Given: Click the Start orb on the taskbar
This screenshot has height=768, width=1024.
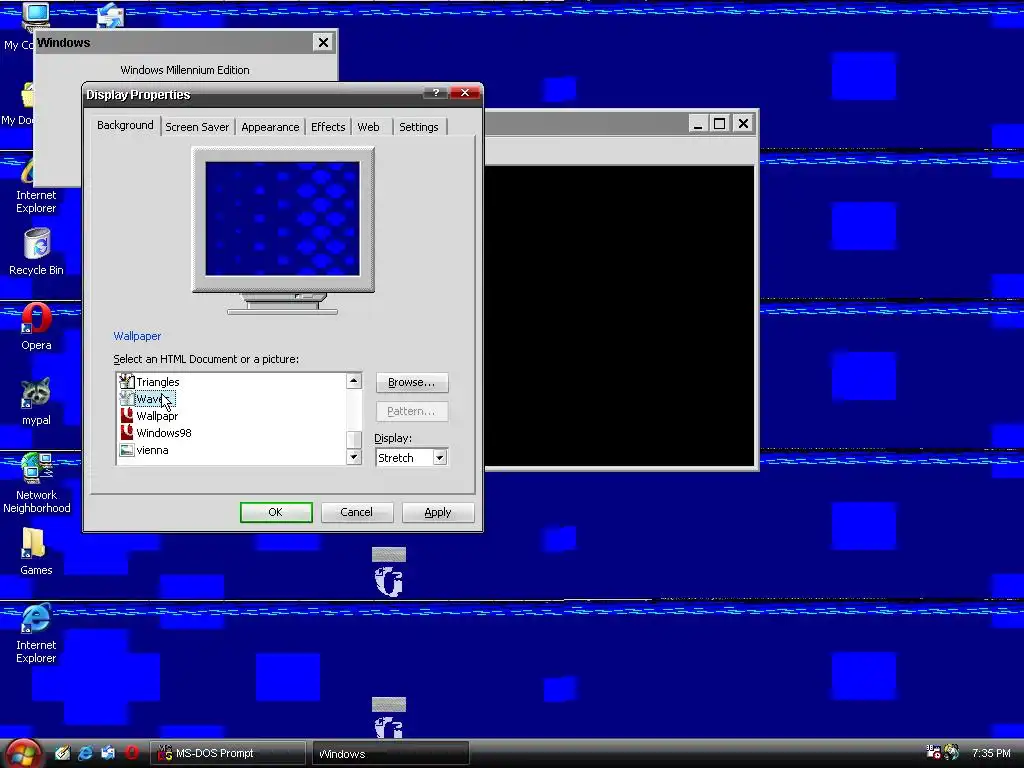Looking at the screenshot, I should pyautogui.click(x=22, y=754).
